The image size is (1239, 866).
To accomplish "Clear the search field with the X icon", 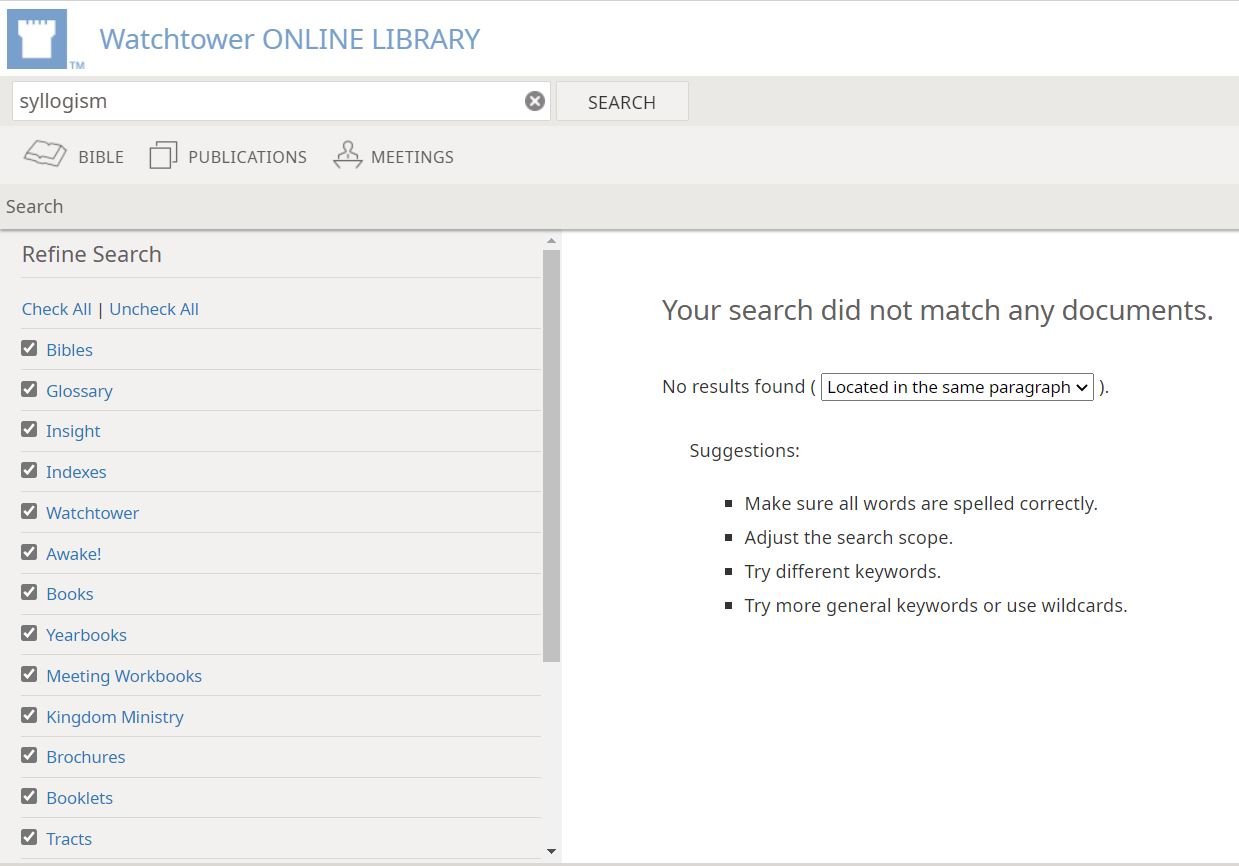I will point(535,101).
